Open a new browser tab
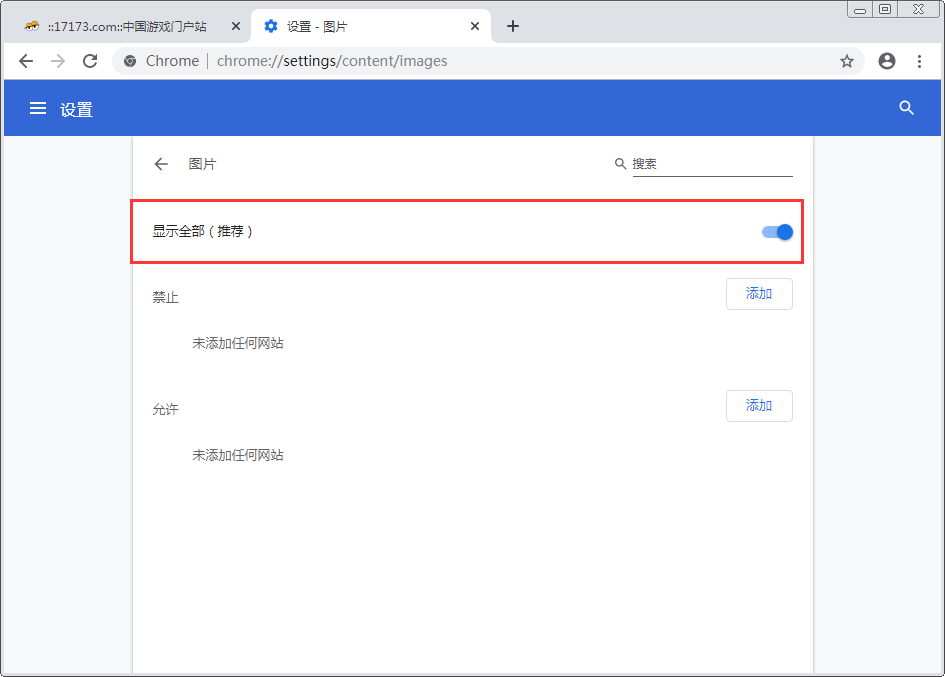Screen dimensions: 945x677 (513, 26)
